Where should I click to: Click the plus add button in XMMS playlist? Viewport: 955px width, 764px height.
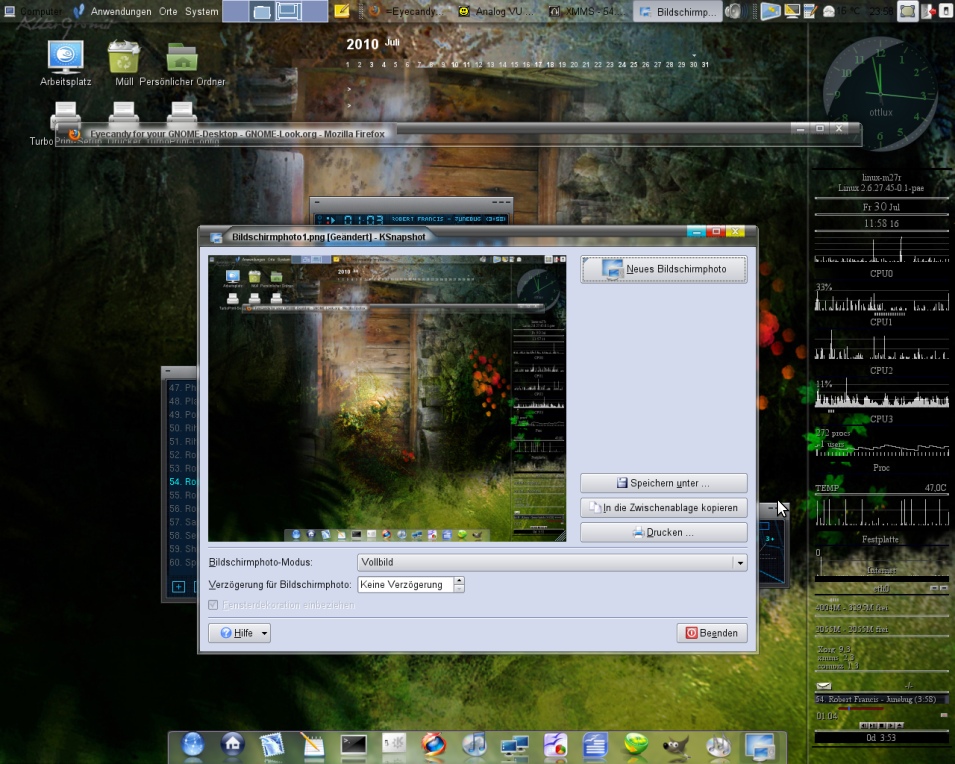178,587
